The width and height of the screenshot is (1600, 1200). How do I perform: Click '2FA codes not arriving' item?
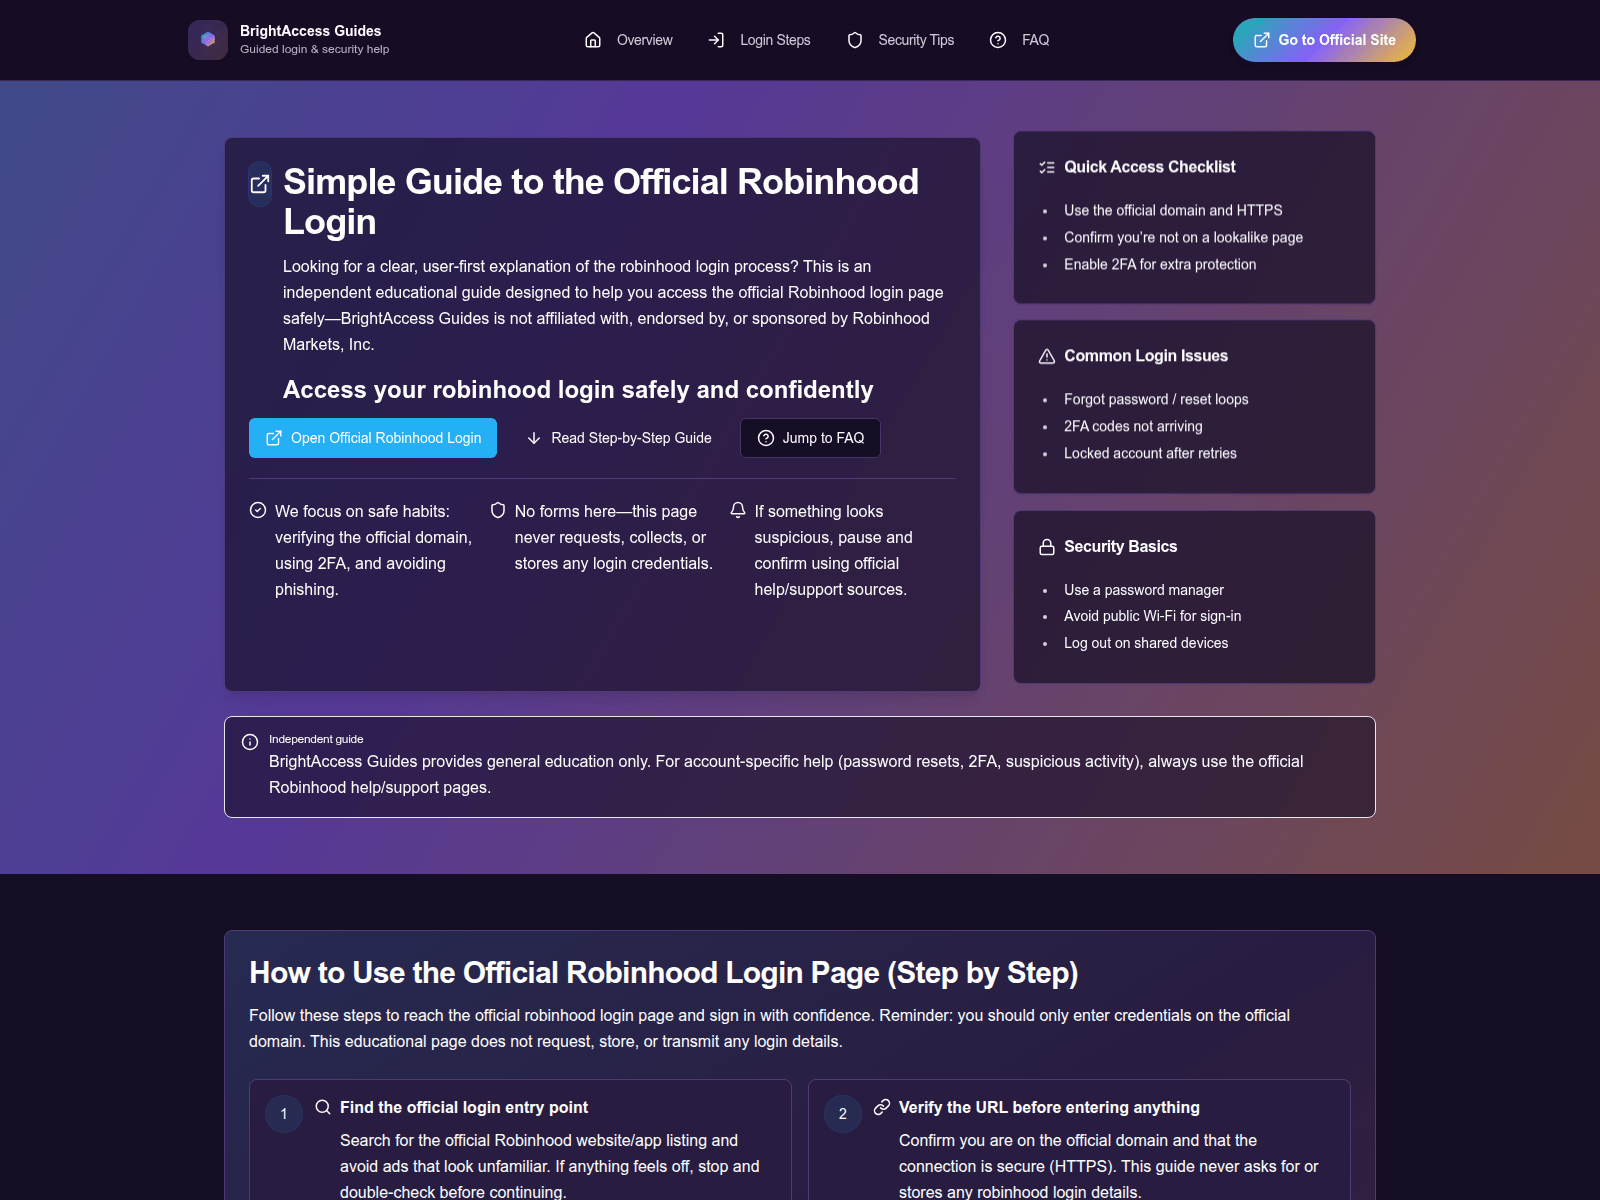coord(1133,426)
